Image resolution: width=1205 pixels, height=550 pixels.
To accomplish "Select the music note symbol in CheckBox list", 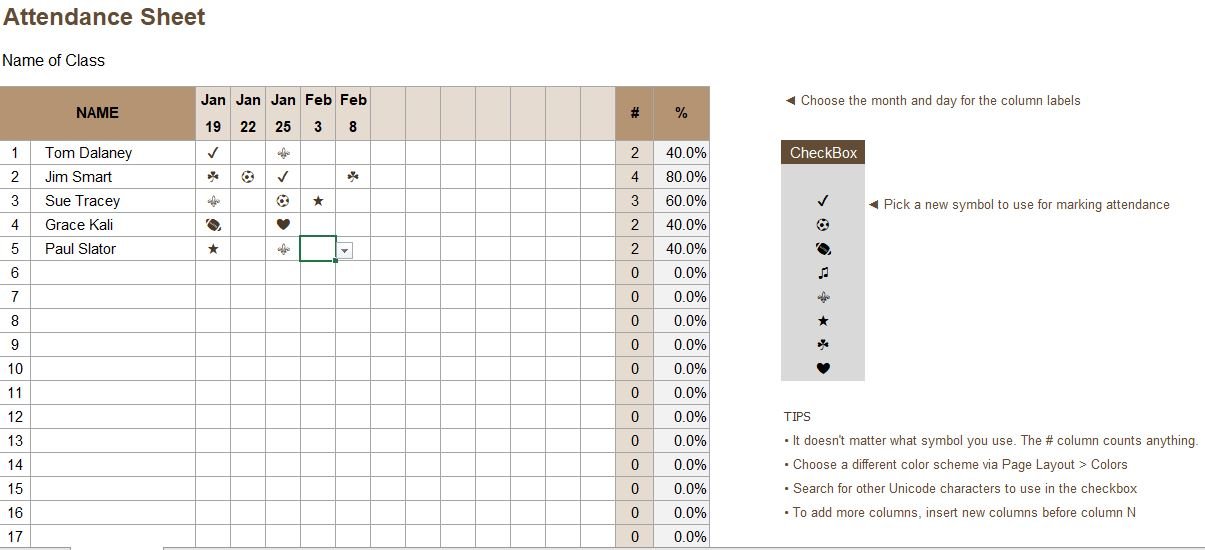I will pos(823,273).
